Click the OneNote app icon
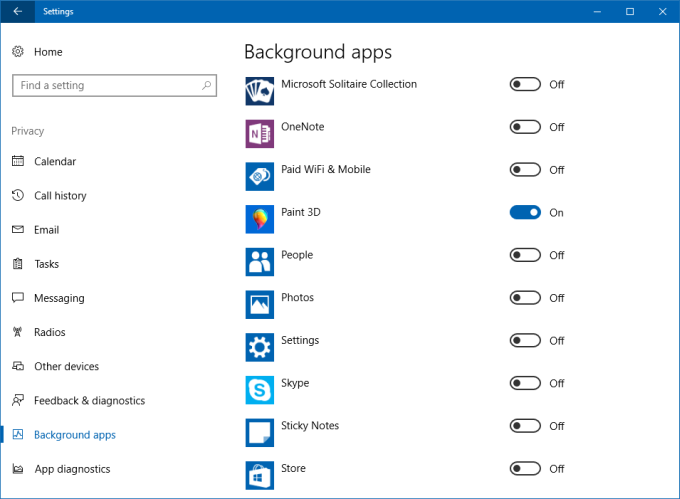The height and width of the screenshot is (499, 680). click(x=259, y=134)
